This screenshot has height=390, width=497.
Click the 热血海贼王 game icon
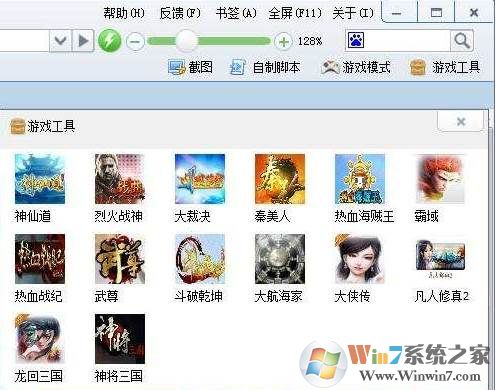360,179
